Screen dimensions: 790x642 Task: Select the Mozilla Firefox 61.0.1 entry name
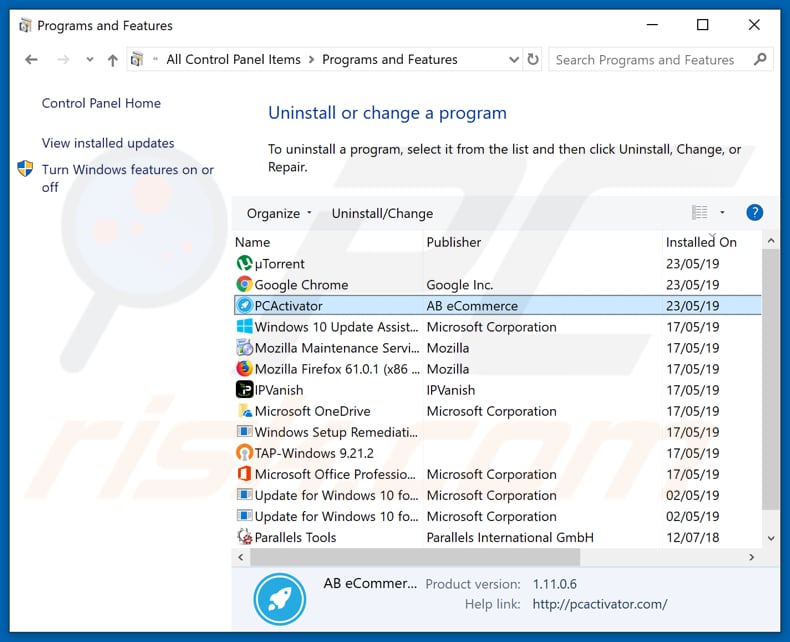point(337,369)
